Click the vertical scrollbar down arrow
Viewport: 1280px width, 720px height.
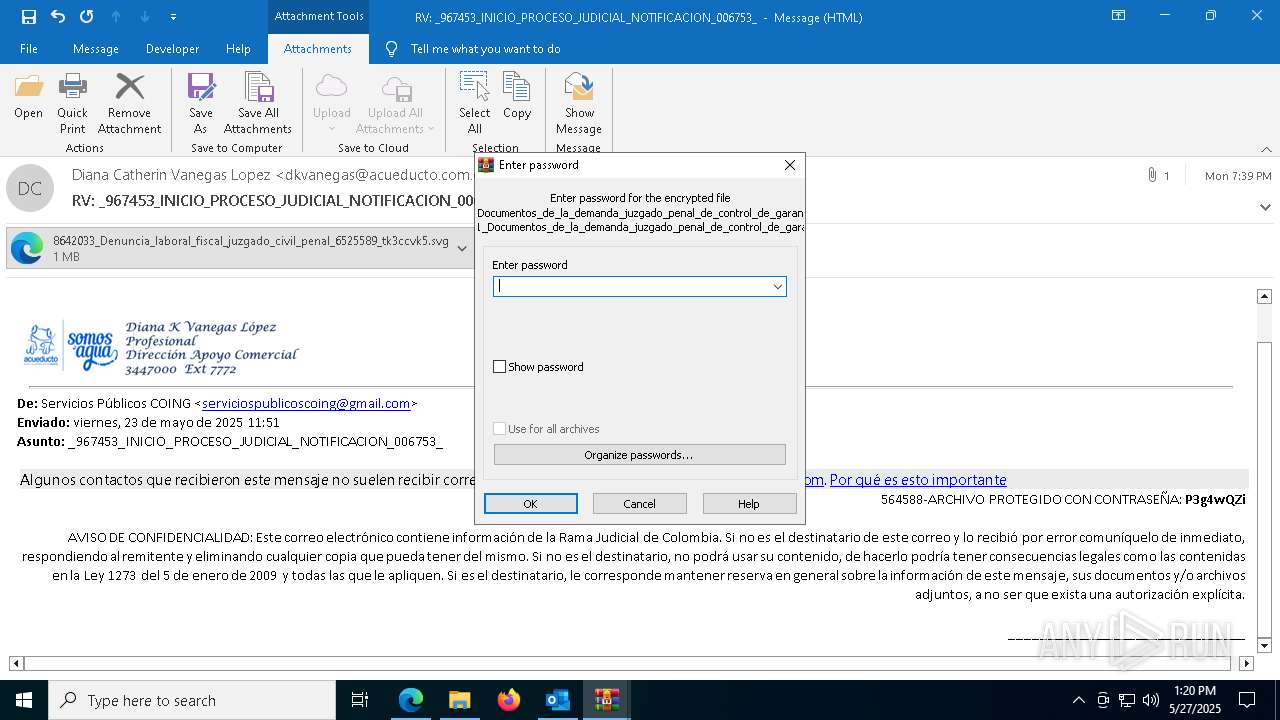tap(1264, 646)
